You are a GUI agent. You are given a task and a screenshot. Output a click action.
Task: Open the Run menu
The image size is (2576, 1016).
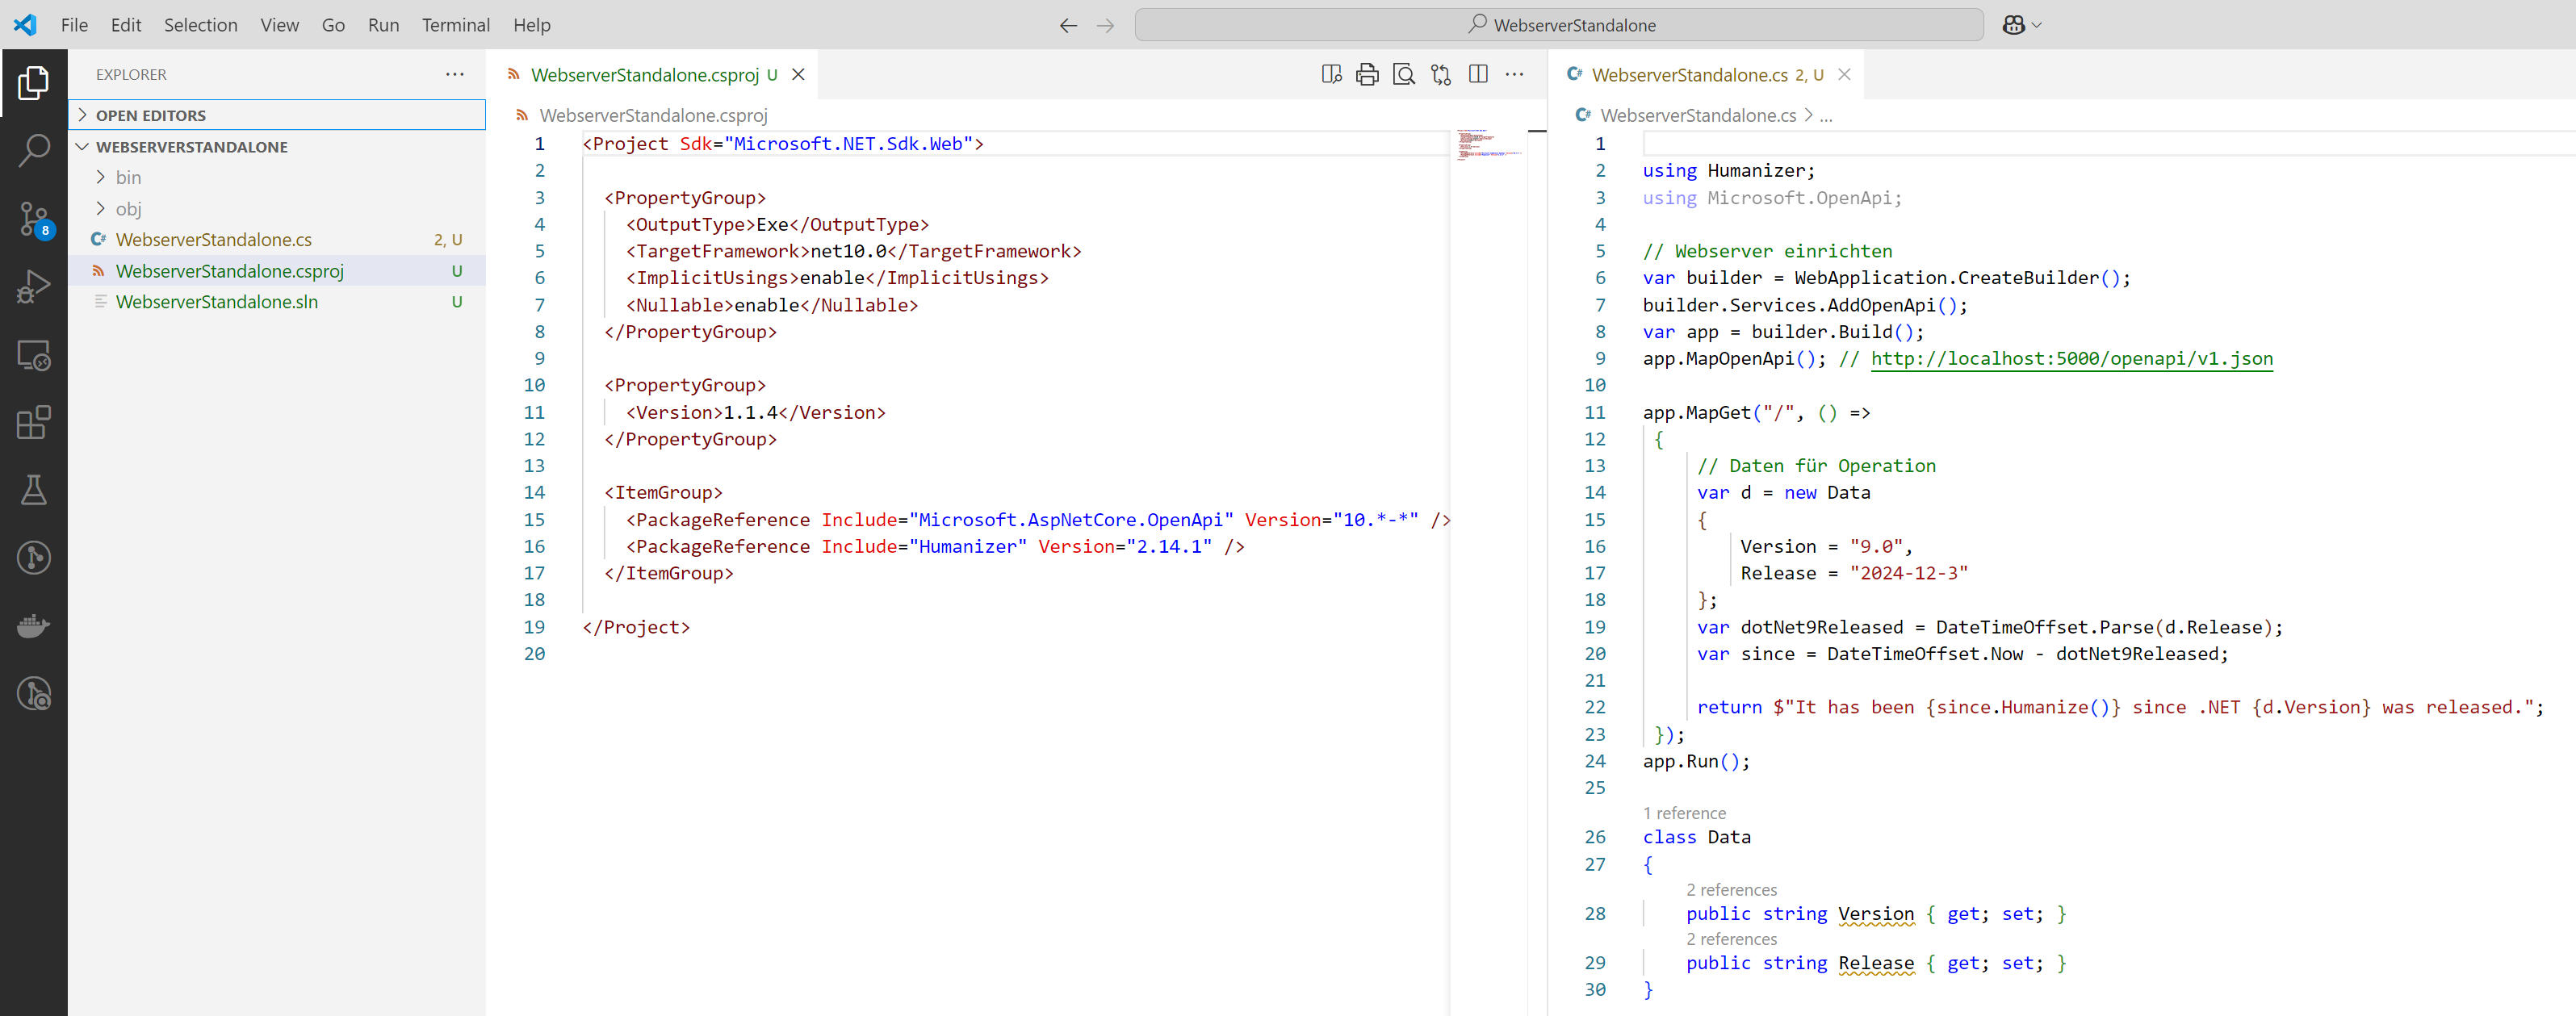(x=383, y=25)
